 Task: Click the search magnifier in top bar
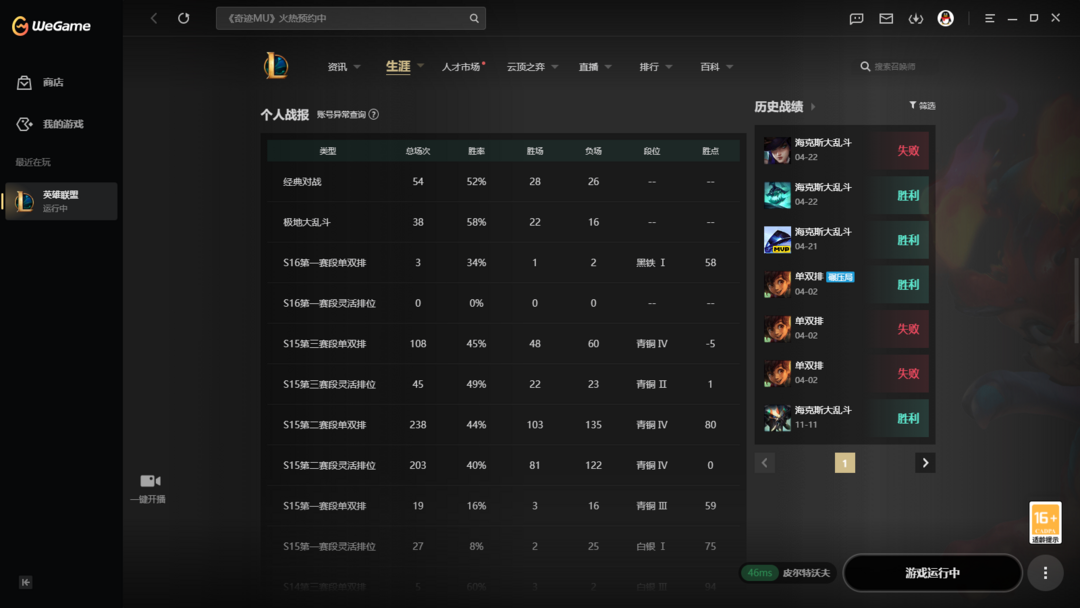(x=474, y=19)
